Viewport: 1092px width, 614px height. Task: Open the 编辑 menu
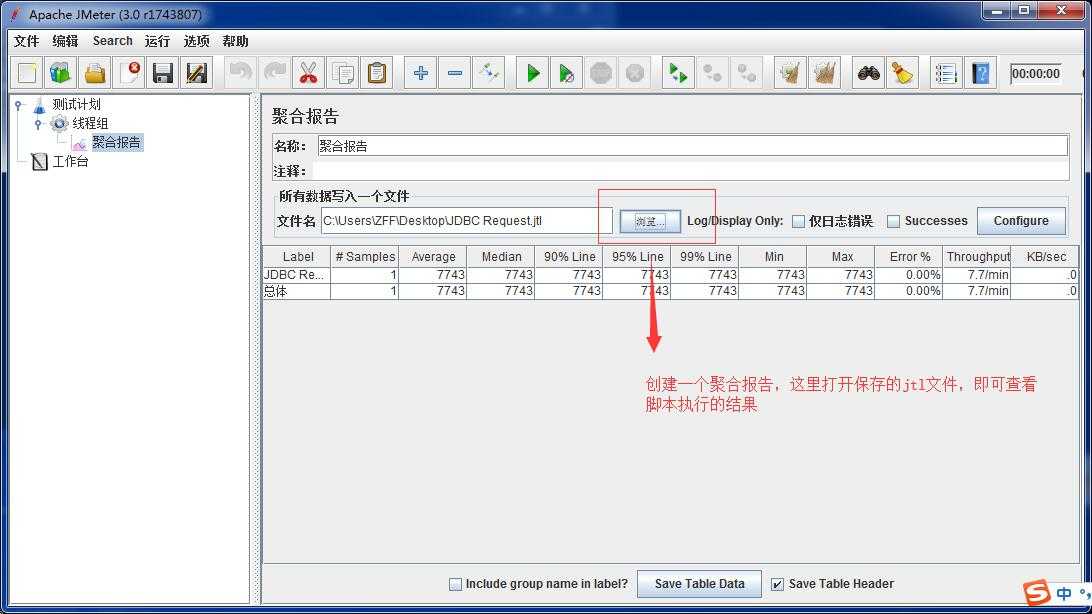click(x=65, y=41)
